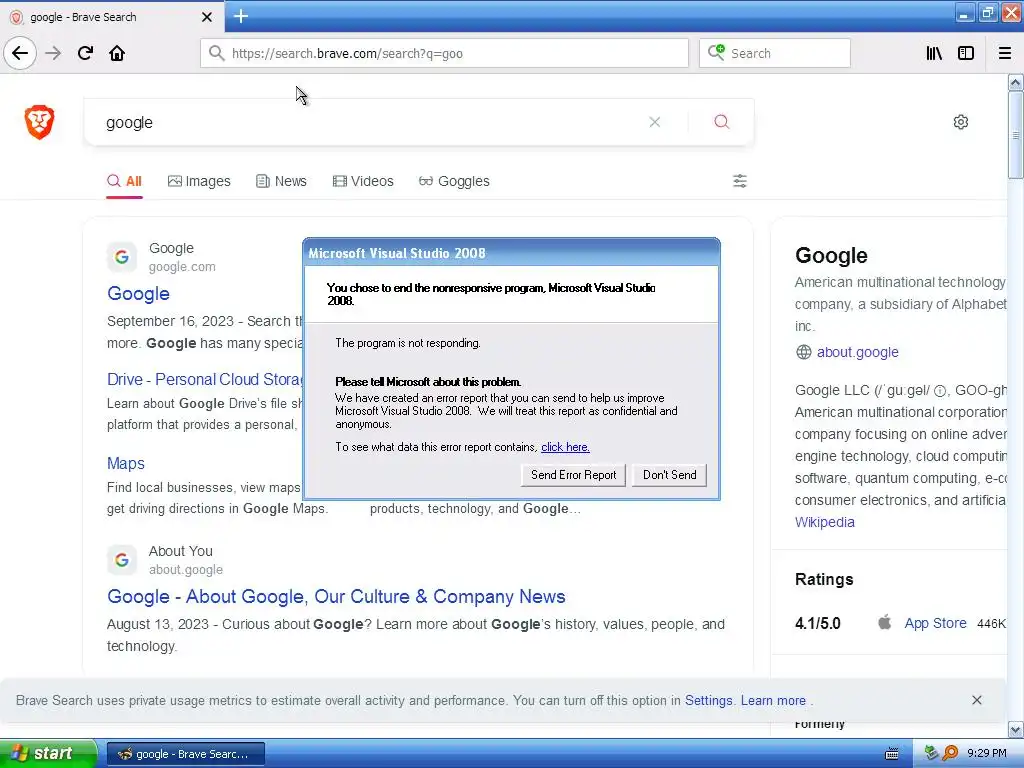Screen dimensions: 1024x768
Task: Close the google - Brave Search tab
Action: pos(206,17)
